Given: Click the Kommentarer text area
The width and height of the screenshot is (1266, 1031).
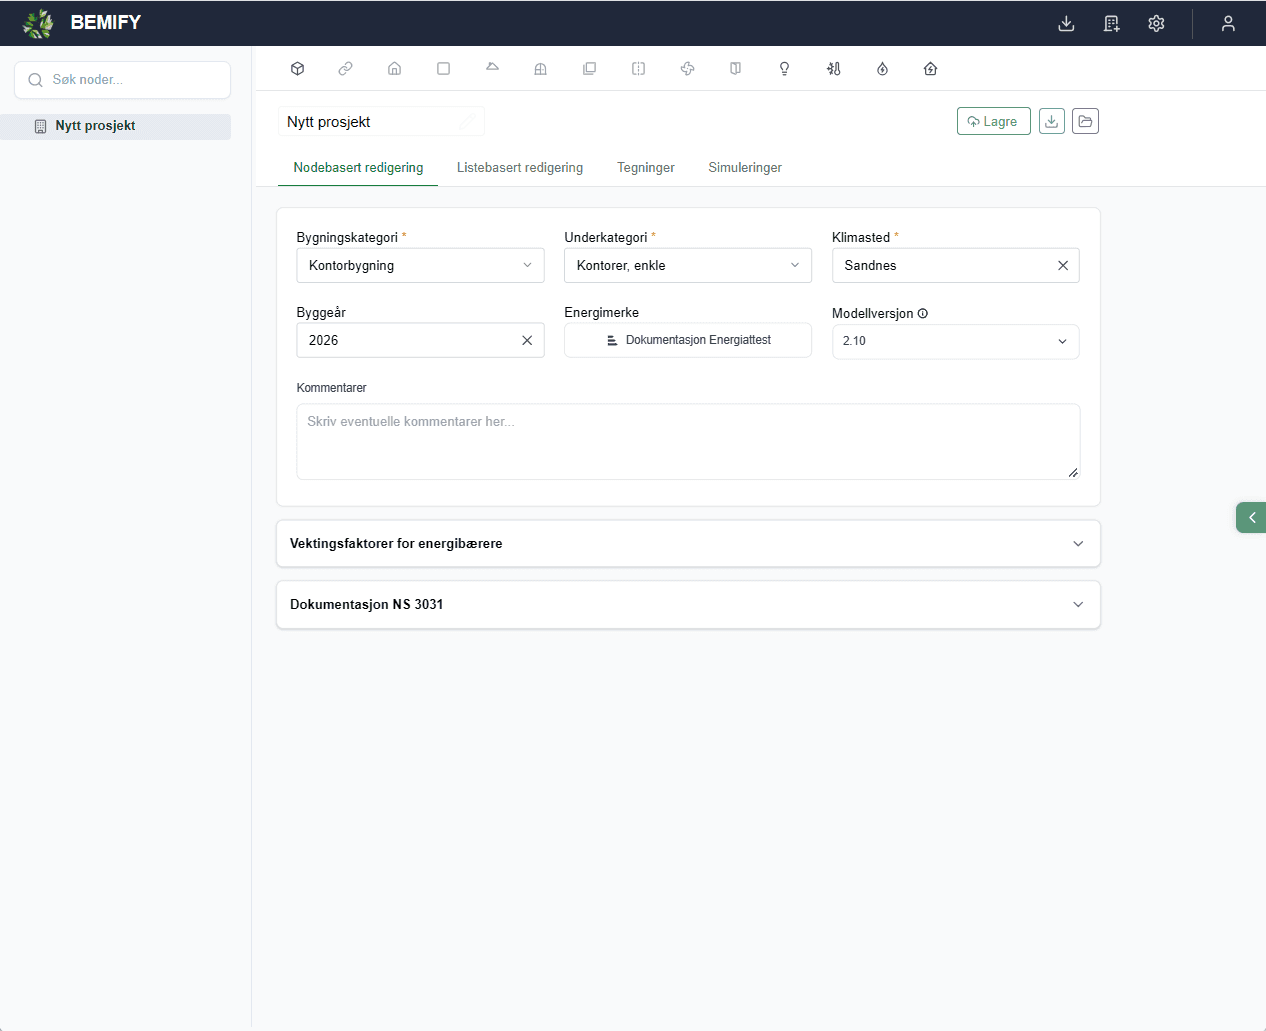Looking at the screenshot, I should [x=688, y=442].
